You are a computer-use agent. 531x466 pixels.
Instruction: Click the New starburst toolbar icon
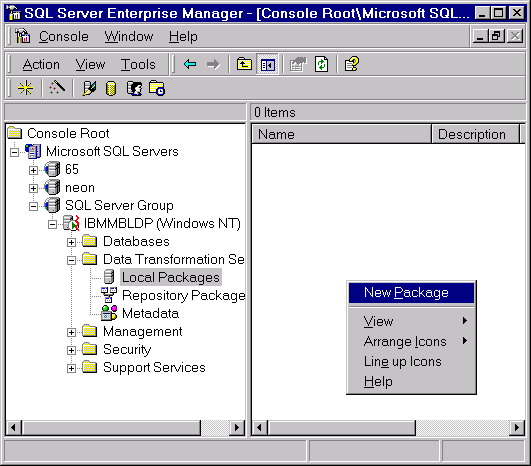25,88
